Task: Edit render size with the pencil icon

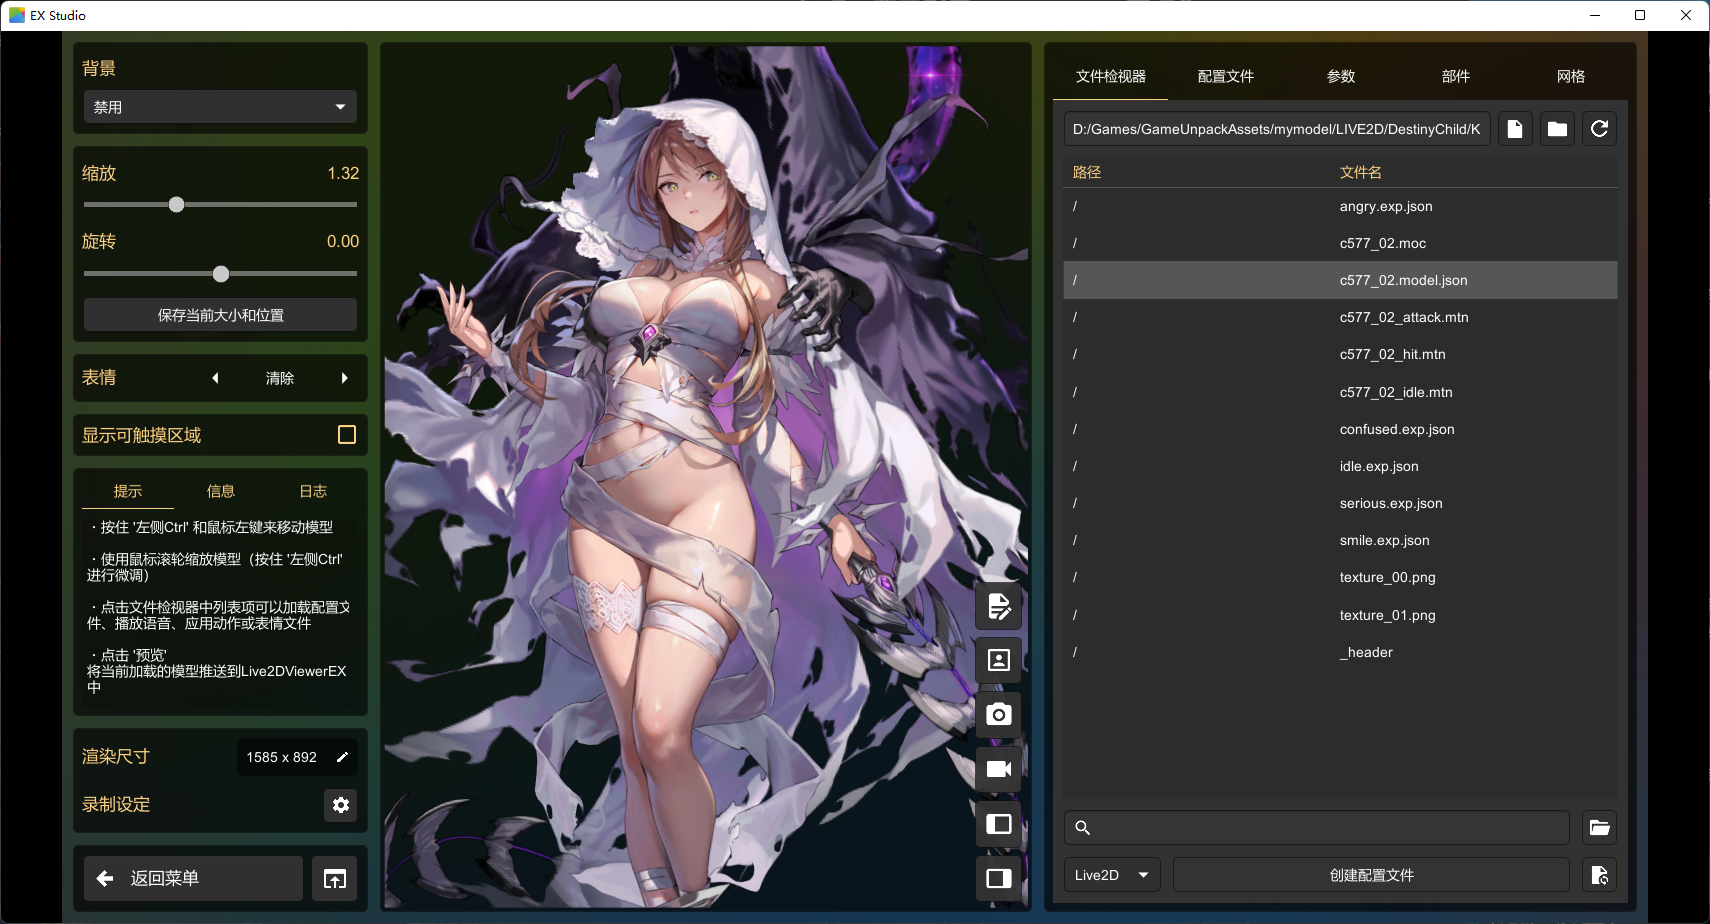Action: (x=342, y=757)
